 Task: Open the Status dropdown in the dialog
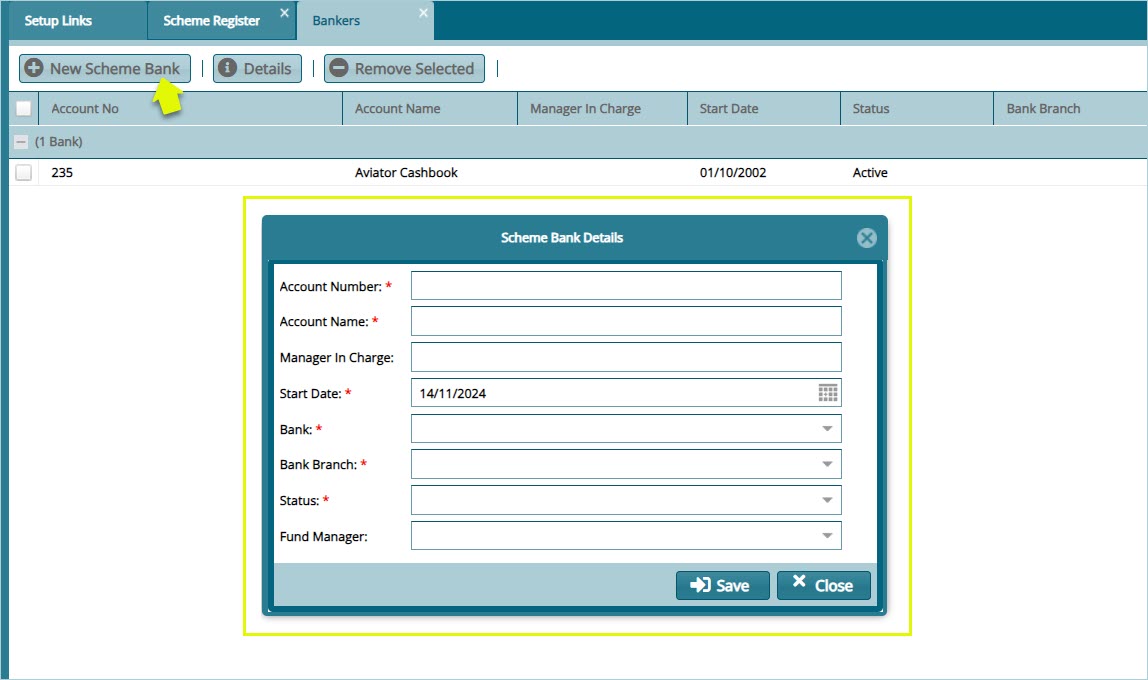tap(827, 500)
